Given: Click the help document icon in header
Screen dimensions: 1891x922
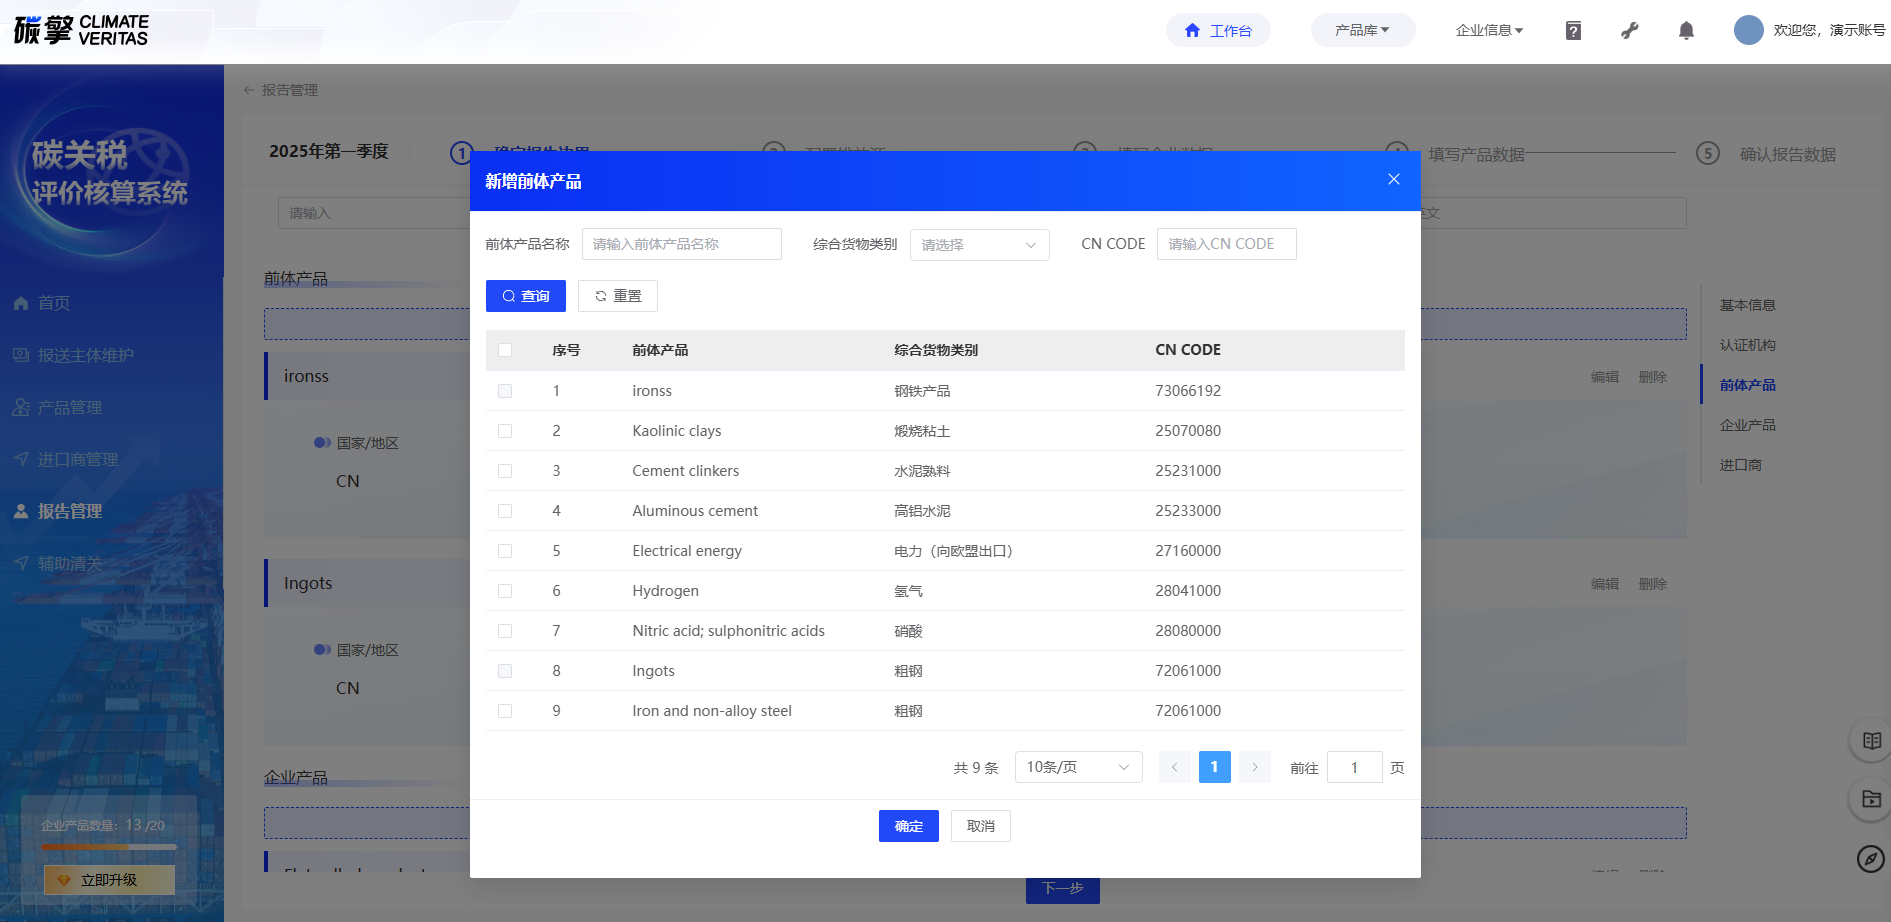Looking at the screenshot, I should click(1573, 31).
